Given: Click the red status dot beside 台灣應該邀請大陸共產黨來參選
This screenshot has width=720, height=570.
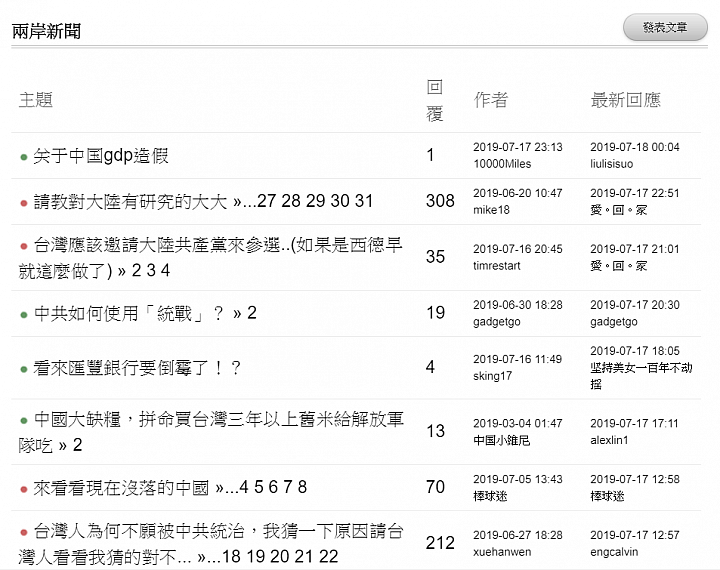Looking at the screenshot, I should (24, 247).
